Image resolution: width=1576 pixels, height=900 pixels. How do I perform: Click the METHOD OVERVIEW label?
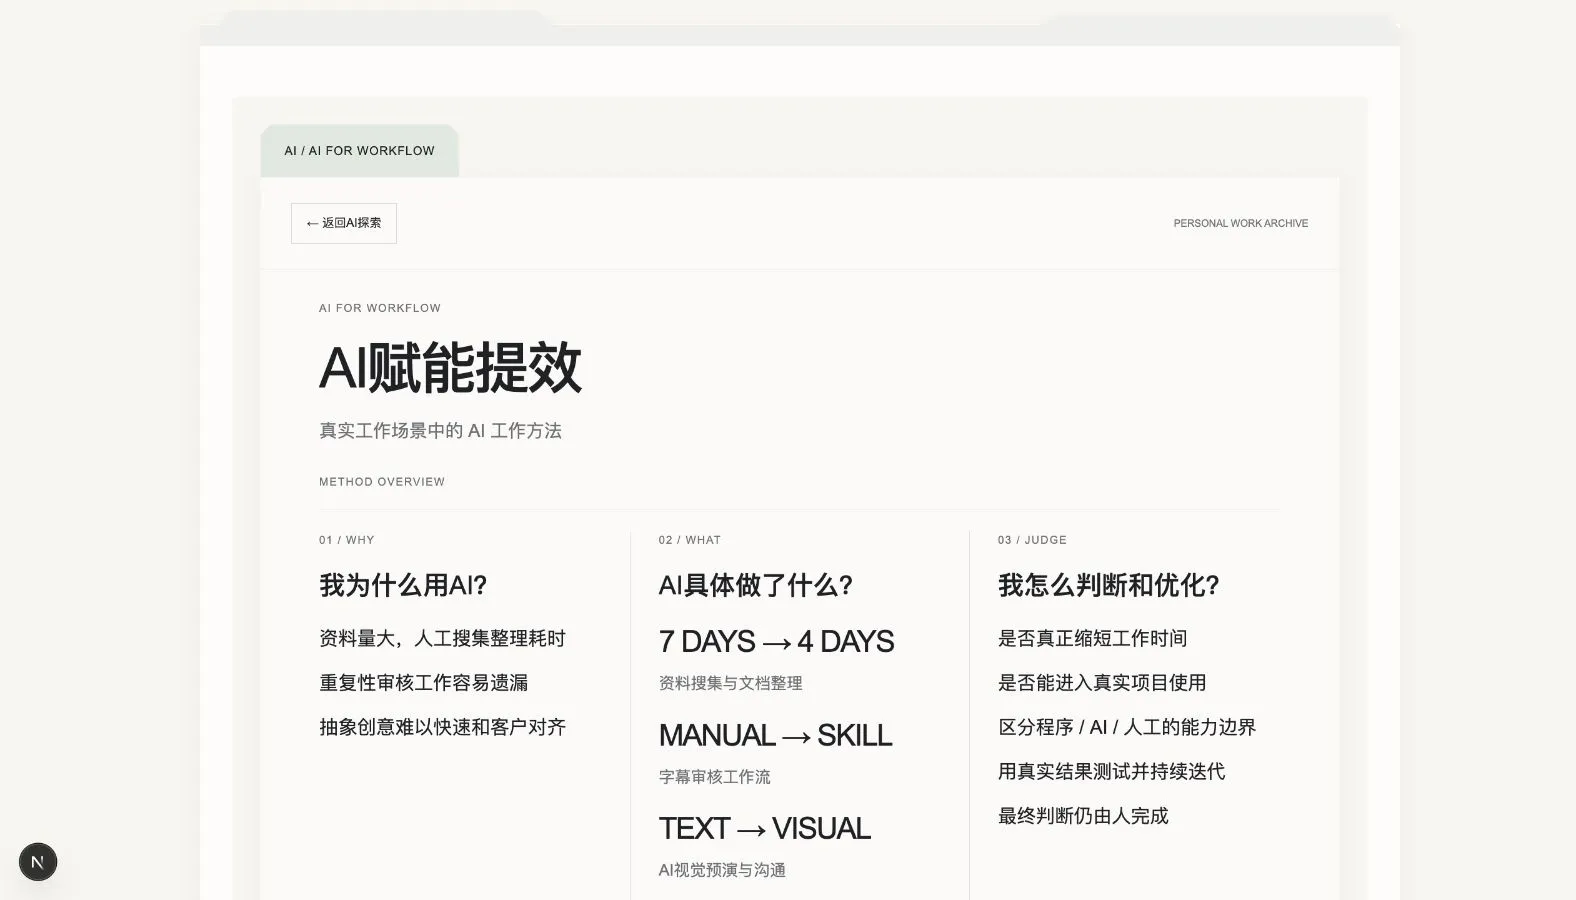pos(382,482)
